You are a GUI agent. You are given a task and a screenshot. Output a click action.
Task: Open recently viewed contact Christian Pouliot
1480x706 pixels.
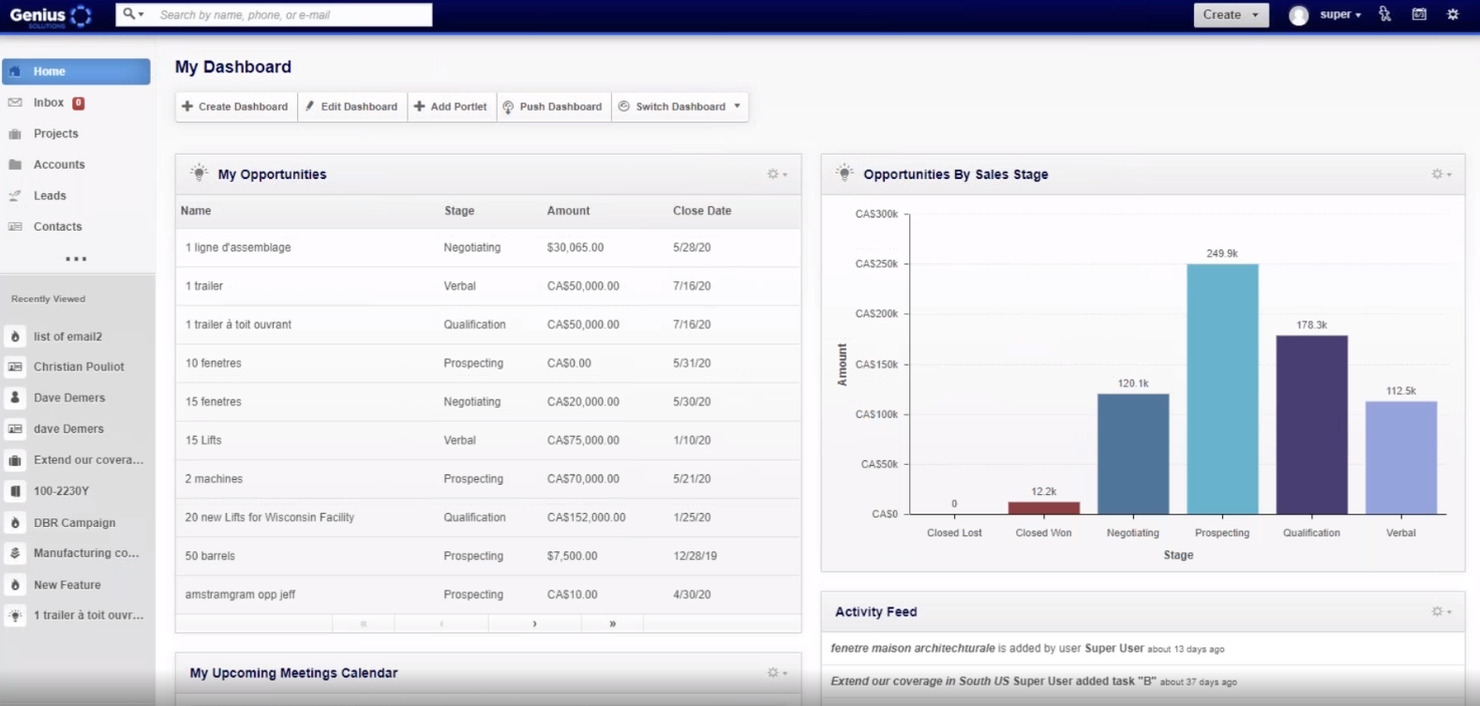[76, 366]
